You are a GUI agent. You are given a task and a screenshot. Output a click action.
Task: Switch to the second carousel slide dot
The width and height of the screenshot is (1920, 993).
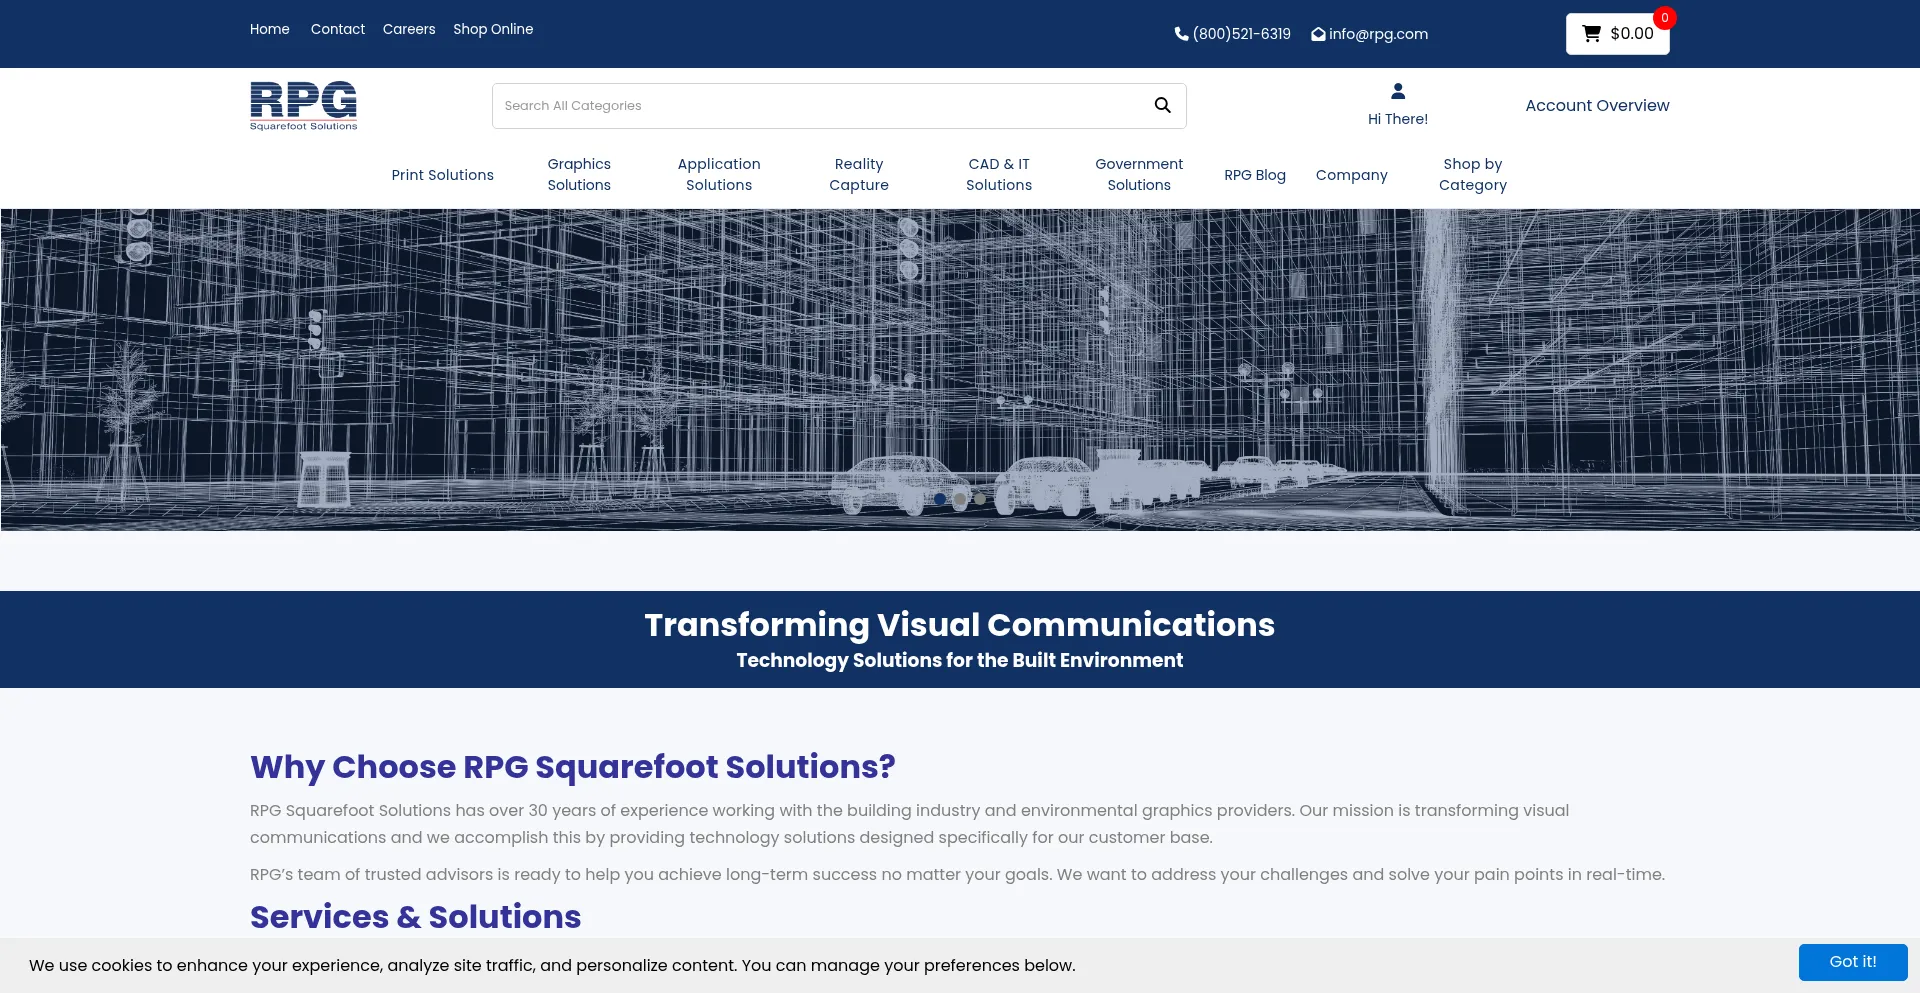pyautogui.click(x=960, y=499)
